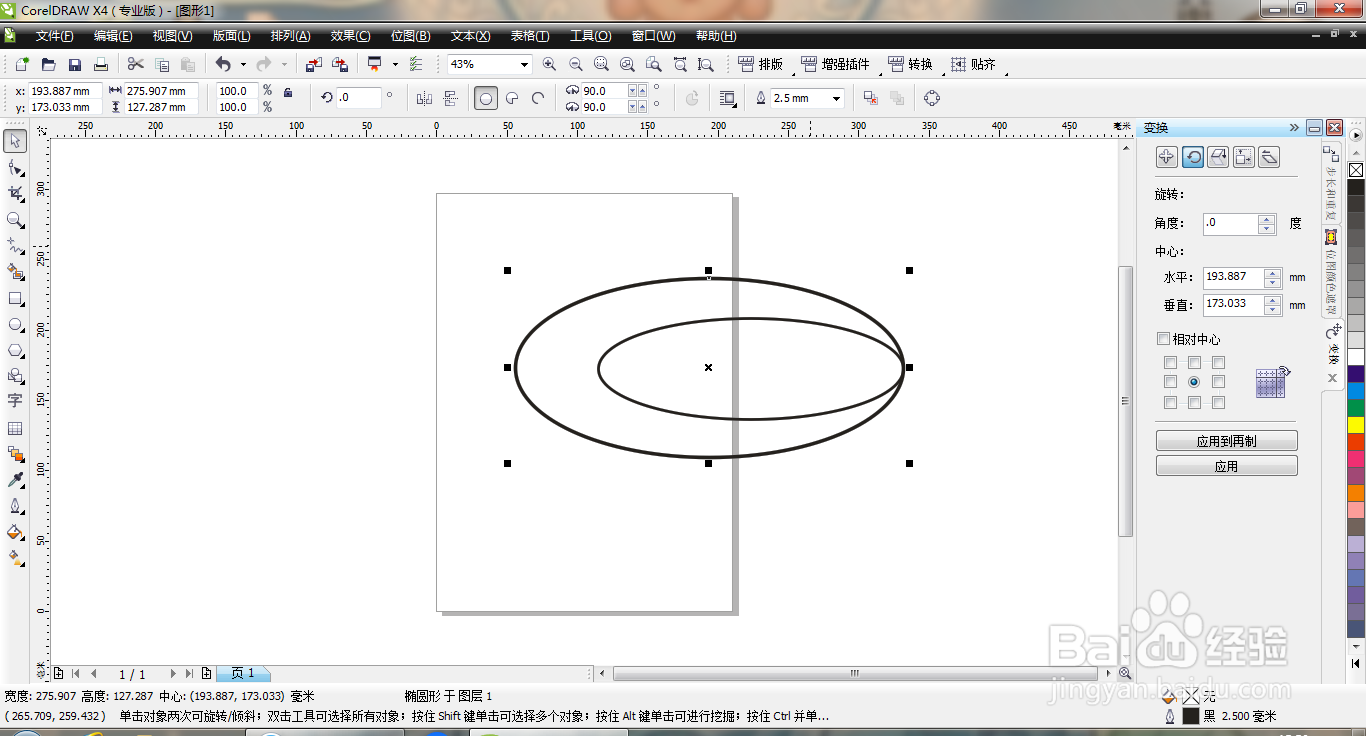Viewport: 1366px width, 736px height.
Task: Click the Export icon
Action: [339, 65]
